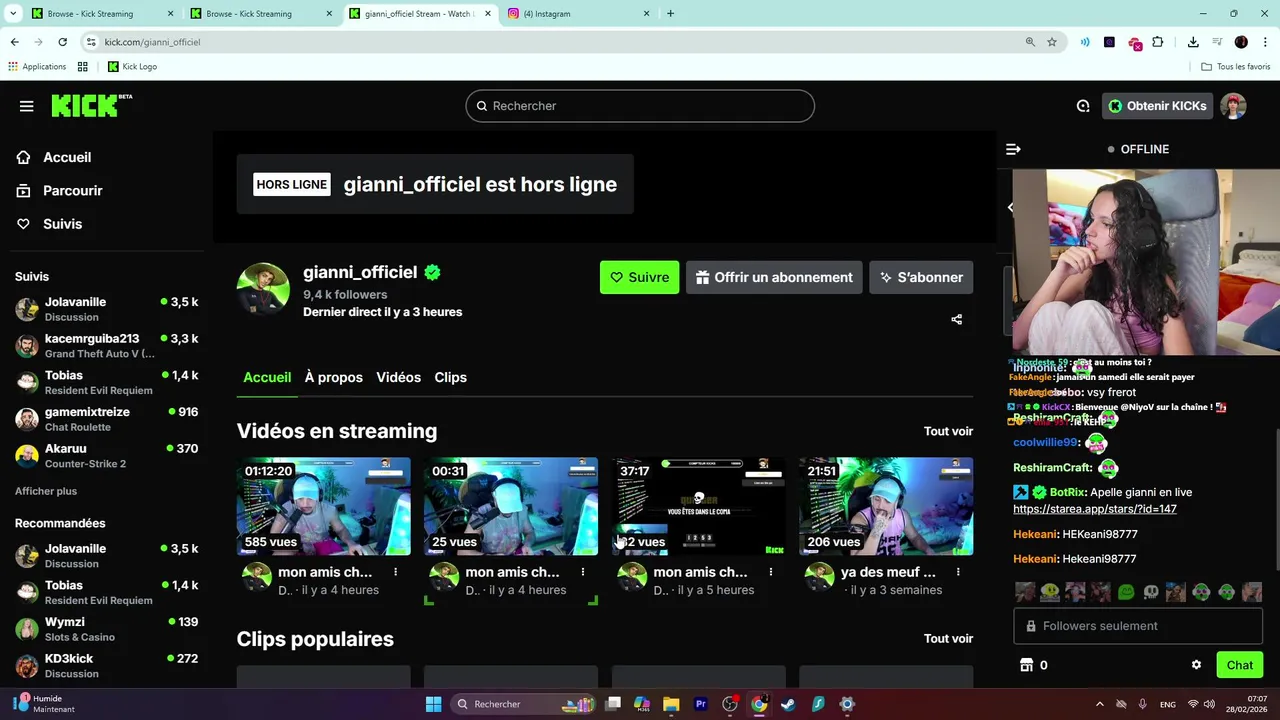The height and width of the screenshot is (720, 1280).
Task: Open Windows Start menu
Action: pos(433,704)
